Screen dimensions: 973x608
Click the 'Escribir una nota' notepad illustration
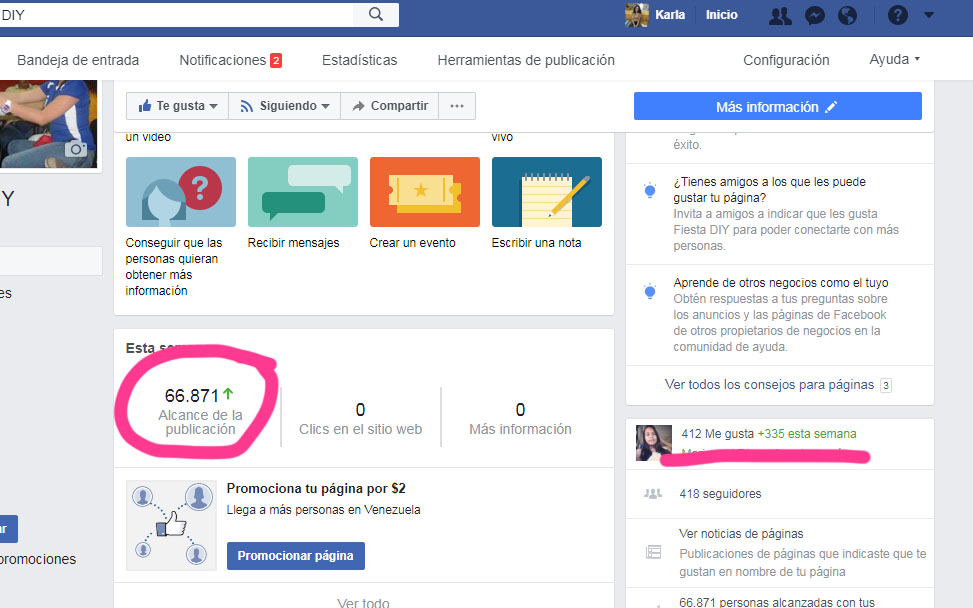click(547, 192)
